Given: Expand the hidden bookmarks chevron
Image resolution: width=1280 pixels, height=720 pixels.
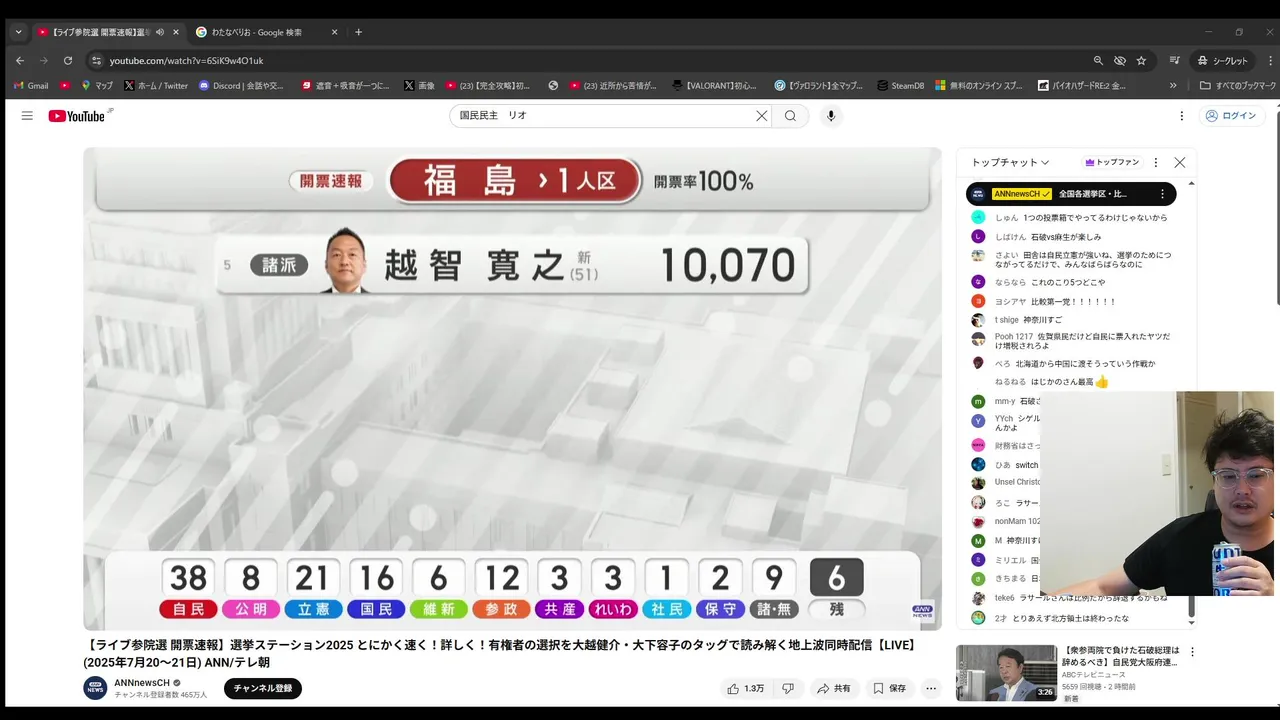Looking at the screenshot, I should [x=1173, y=85].
